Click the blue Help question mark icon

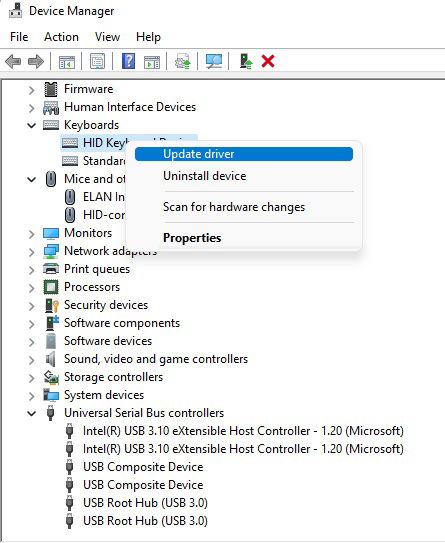(x=128, y=61)
